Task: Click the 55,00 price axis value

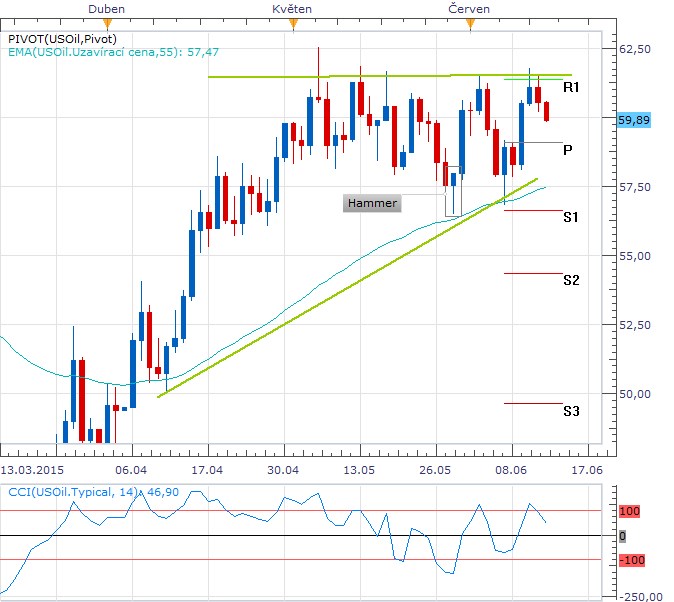Action: pos(634,256)
